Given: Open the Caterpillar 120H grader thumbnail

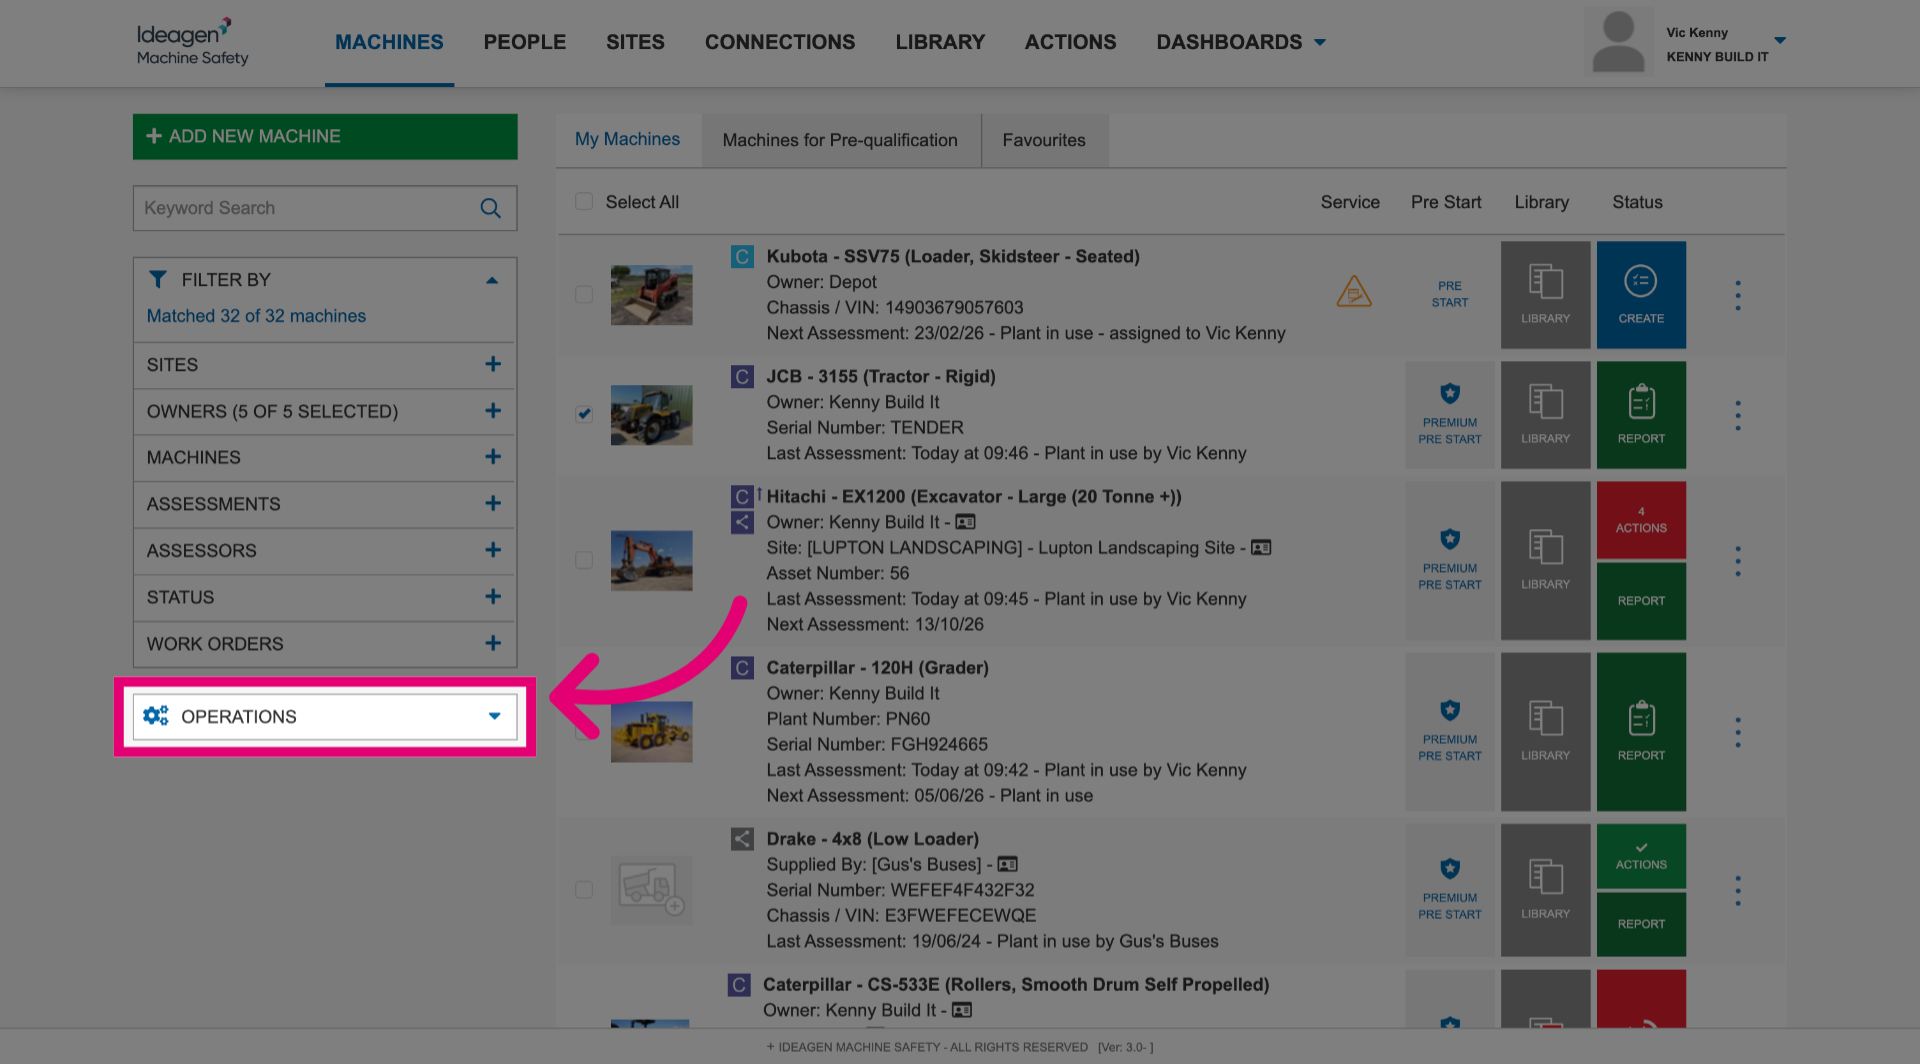Looking at the screenshot, I should (651, 732).
